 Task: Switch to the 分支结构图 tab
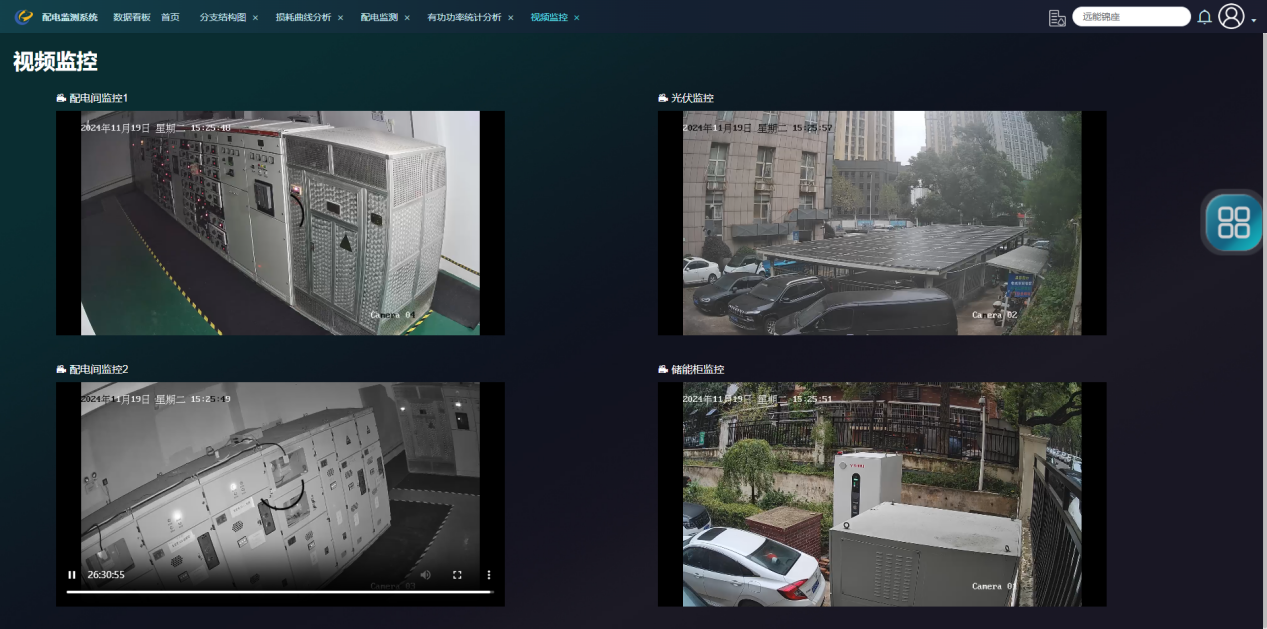(x=222, y=17)
